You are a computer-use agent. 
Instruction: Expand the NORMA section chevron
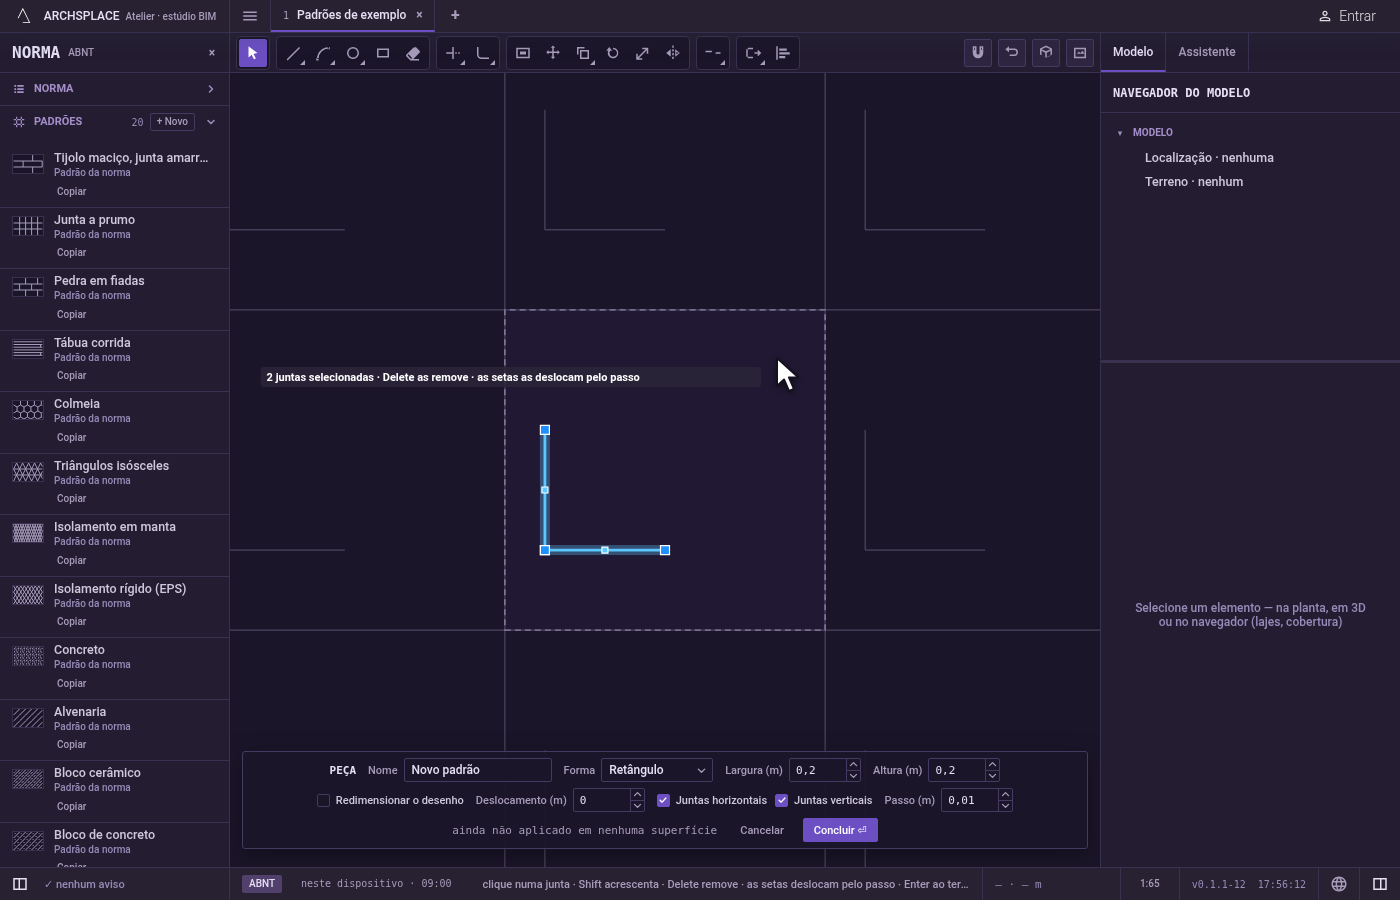point(211,89)
